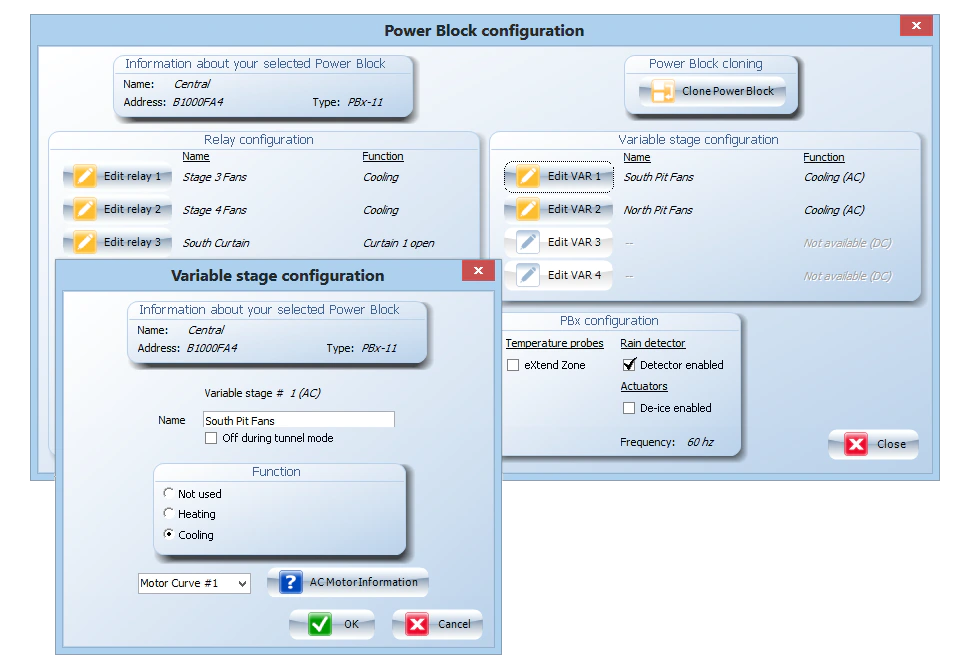Screen dimensions: 970x670
Task: Select the Not used function option
Action: point(168,494)
